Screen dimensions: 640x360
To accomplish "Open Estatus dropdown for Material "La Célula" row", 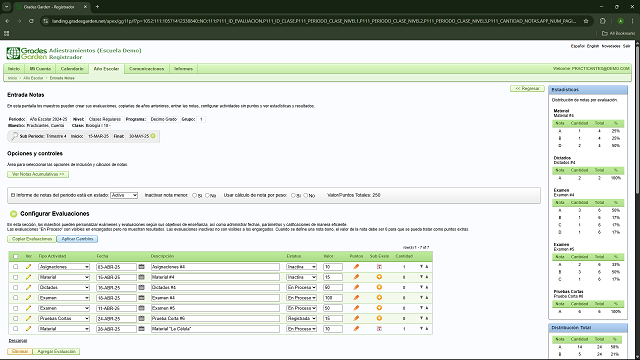I will click(301, 329).
